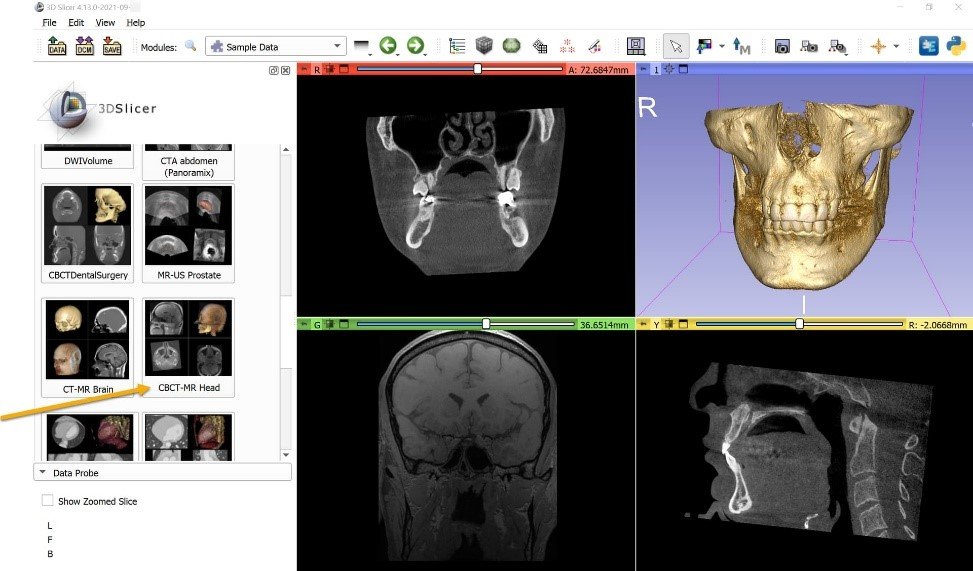The height and width of the screenshot is (571, 973).
Task: Toggle the red slice view pin
Action: (x=305, y=70)
